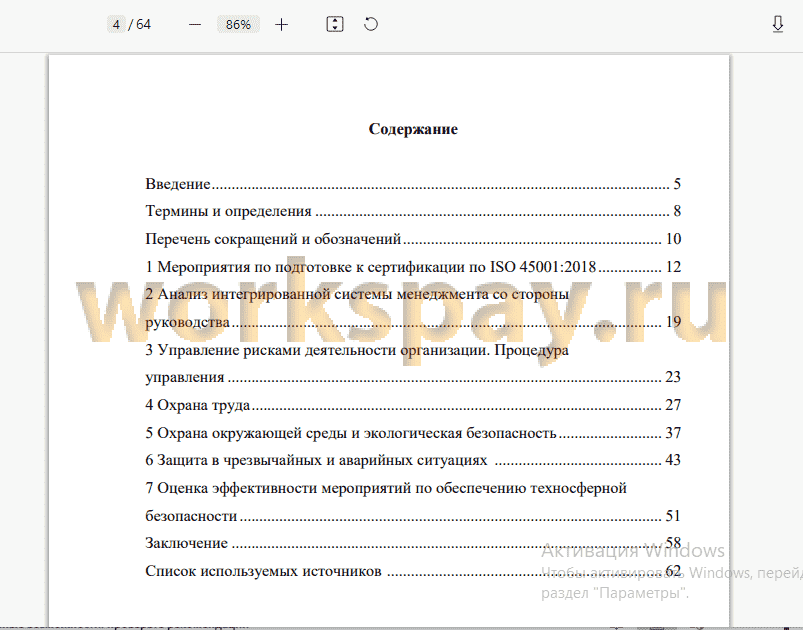Viewport: 803px width, 630px height.
Task: Click the rotate page icon
Action: (x=371, y=24)
